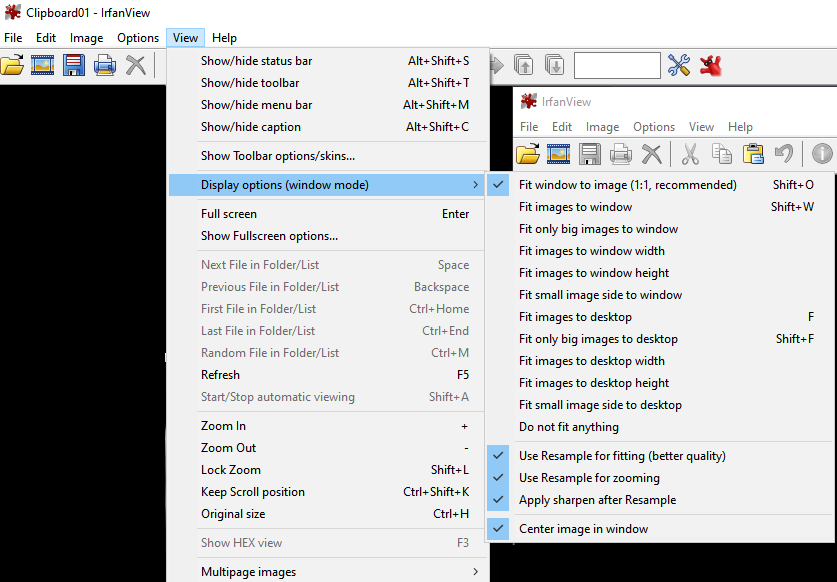
Task: Click the Delete X icon in main toolbar
Action: coord(136,65)
